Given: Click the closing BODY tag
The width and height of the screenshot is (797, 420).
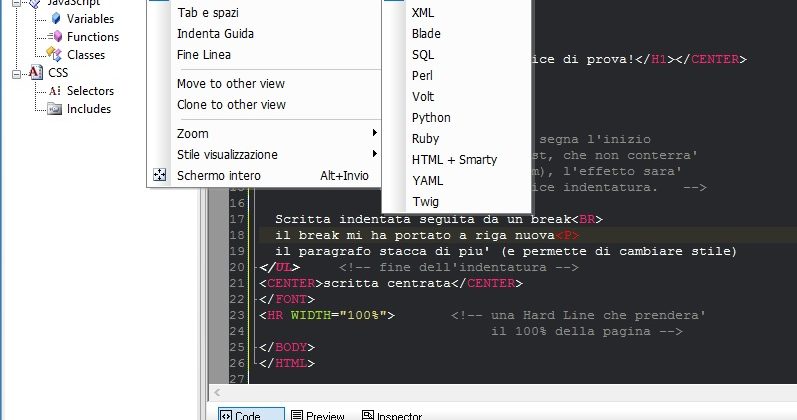Looking at the screenshot, I should (287, 347).
